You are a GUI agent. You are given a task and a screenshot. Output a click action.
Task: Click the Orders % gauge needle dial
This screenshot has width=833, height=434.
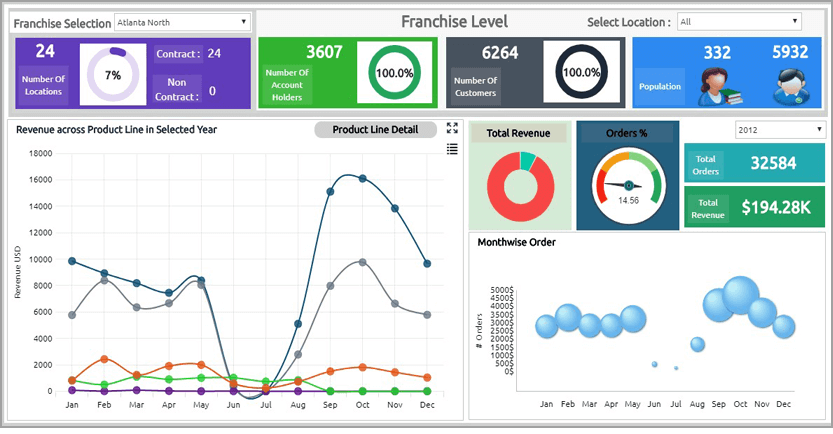628,185
